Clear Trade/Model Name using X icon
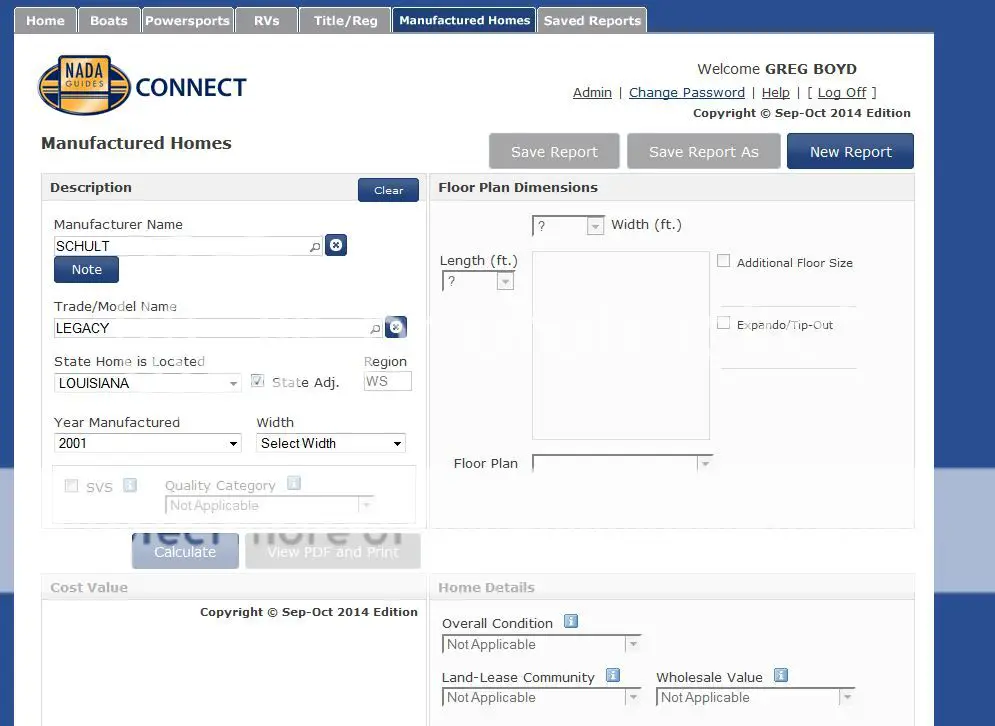 pos(396,327)
